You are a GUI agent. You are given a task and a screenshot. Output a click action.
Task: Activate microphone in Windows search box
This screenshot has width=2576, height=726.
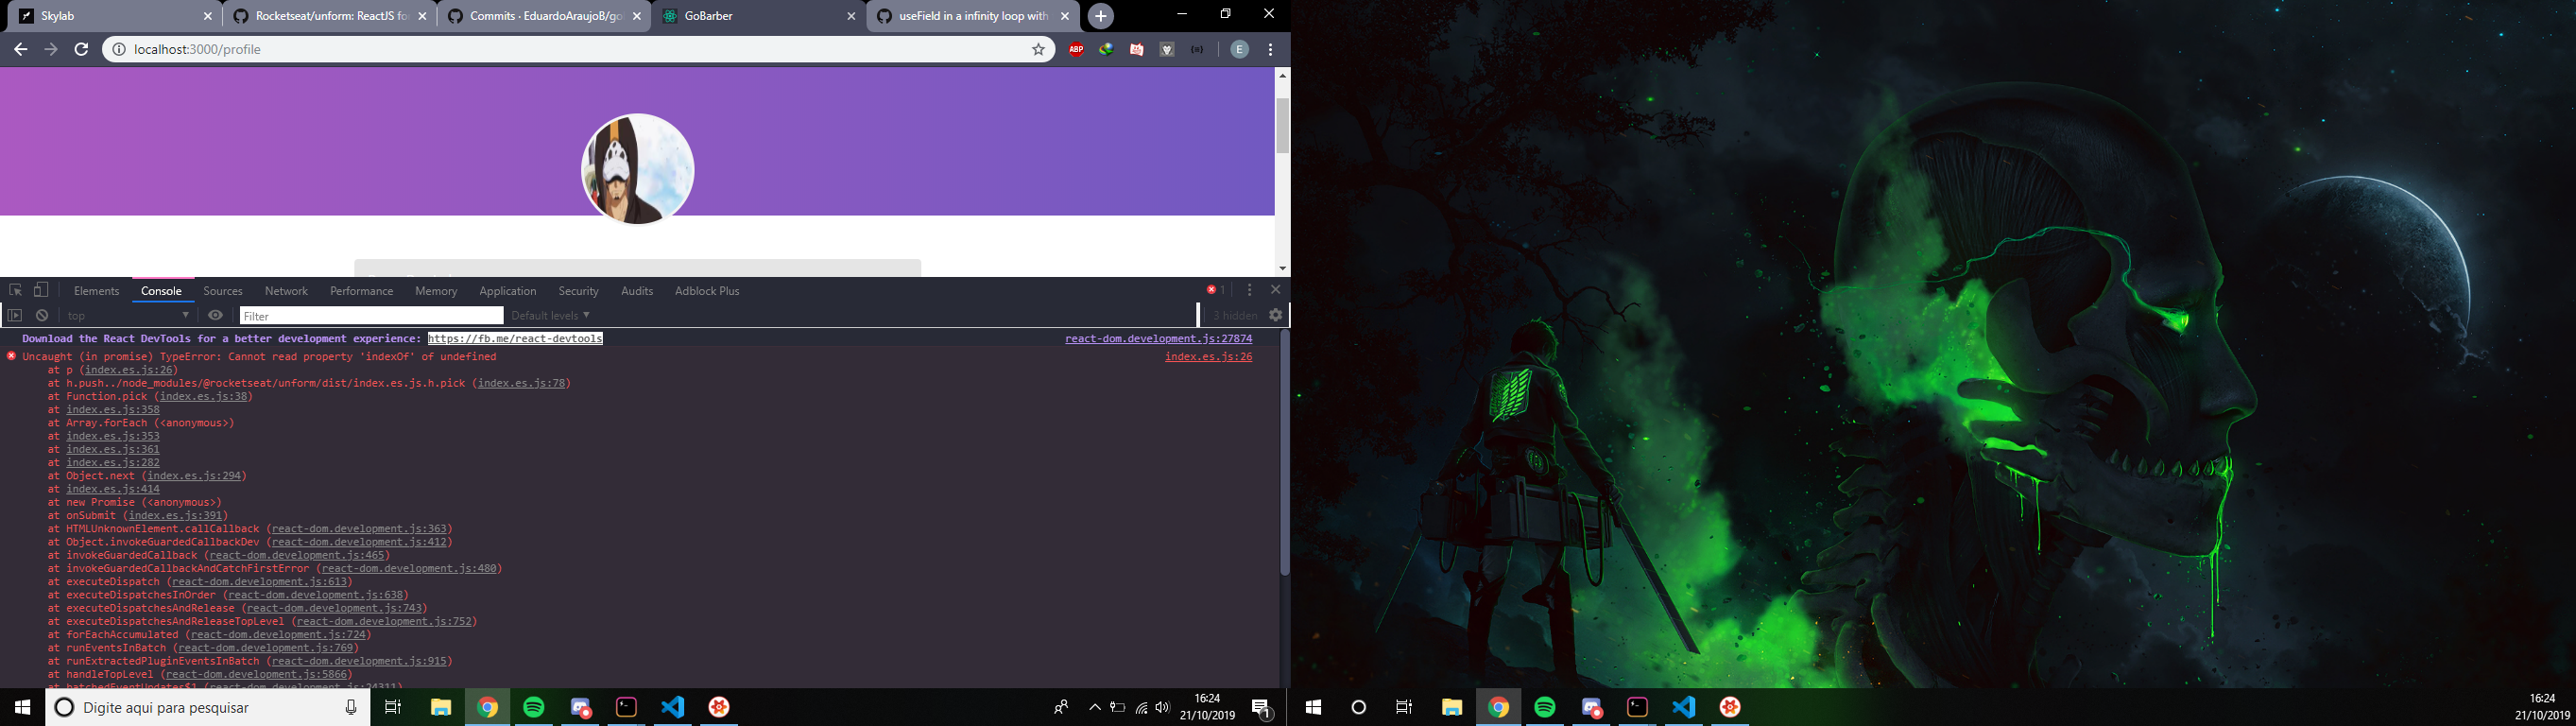(350, 707)
